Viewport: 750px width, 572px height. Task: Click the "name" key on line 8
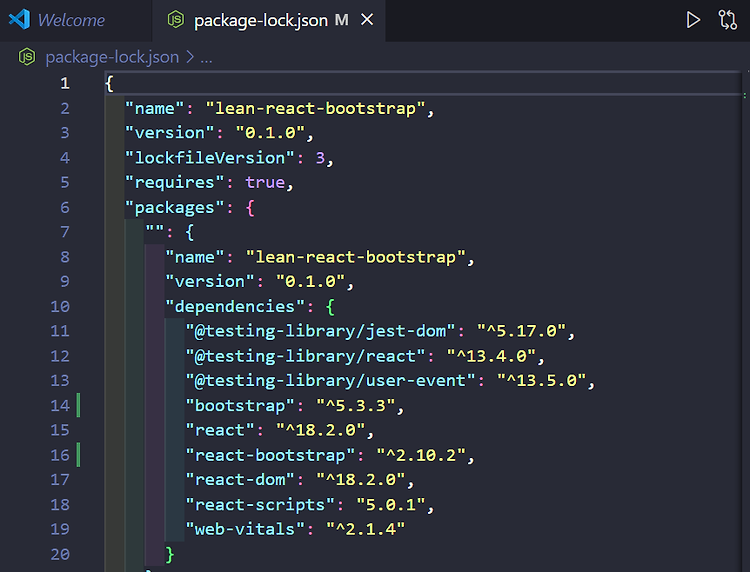click(195, 257)
